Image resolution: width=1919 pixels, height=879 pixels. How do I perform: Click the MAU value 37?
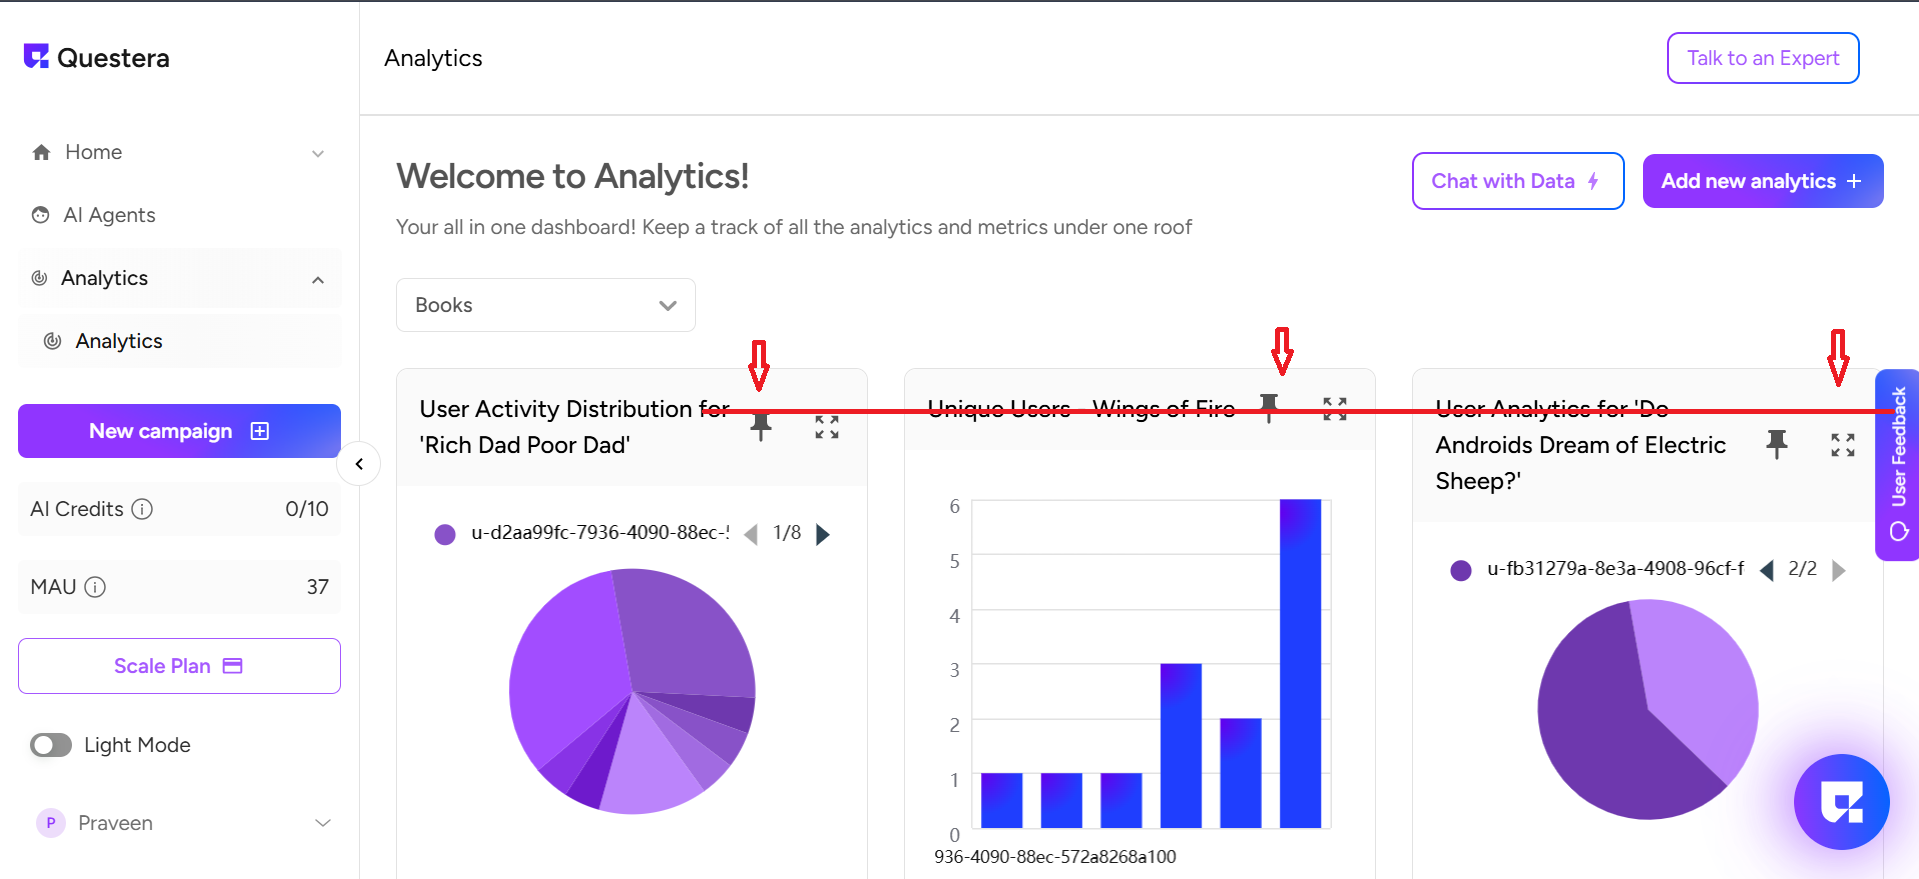tap(318, 587)
